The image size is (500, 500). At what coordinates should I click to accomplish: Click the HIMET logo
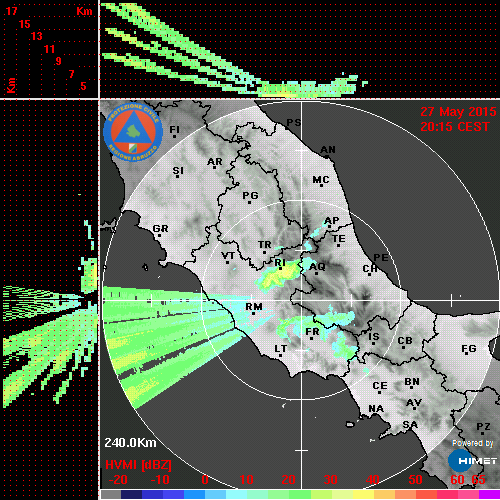coord(472,461)
